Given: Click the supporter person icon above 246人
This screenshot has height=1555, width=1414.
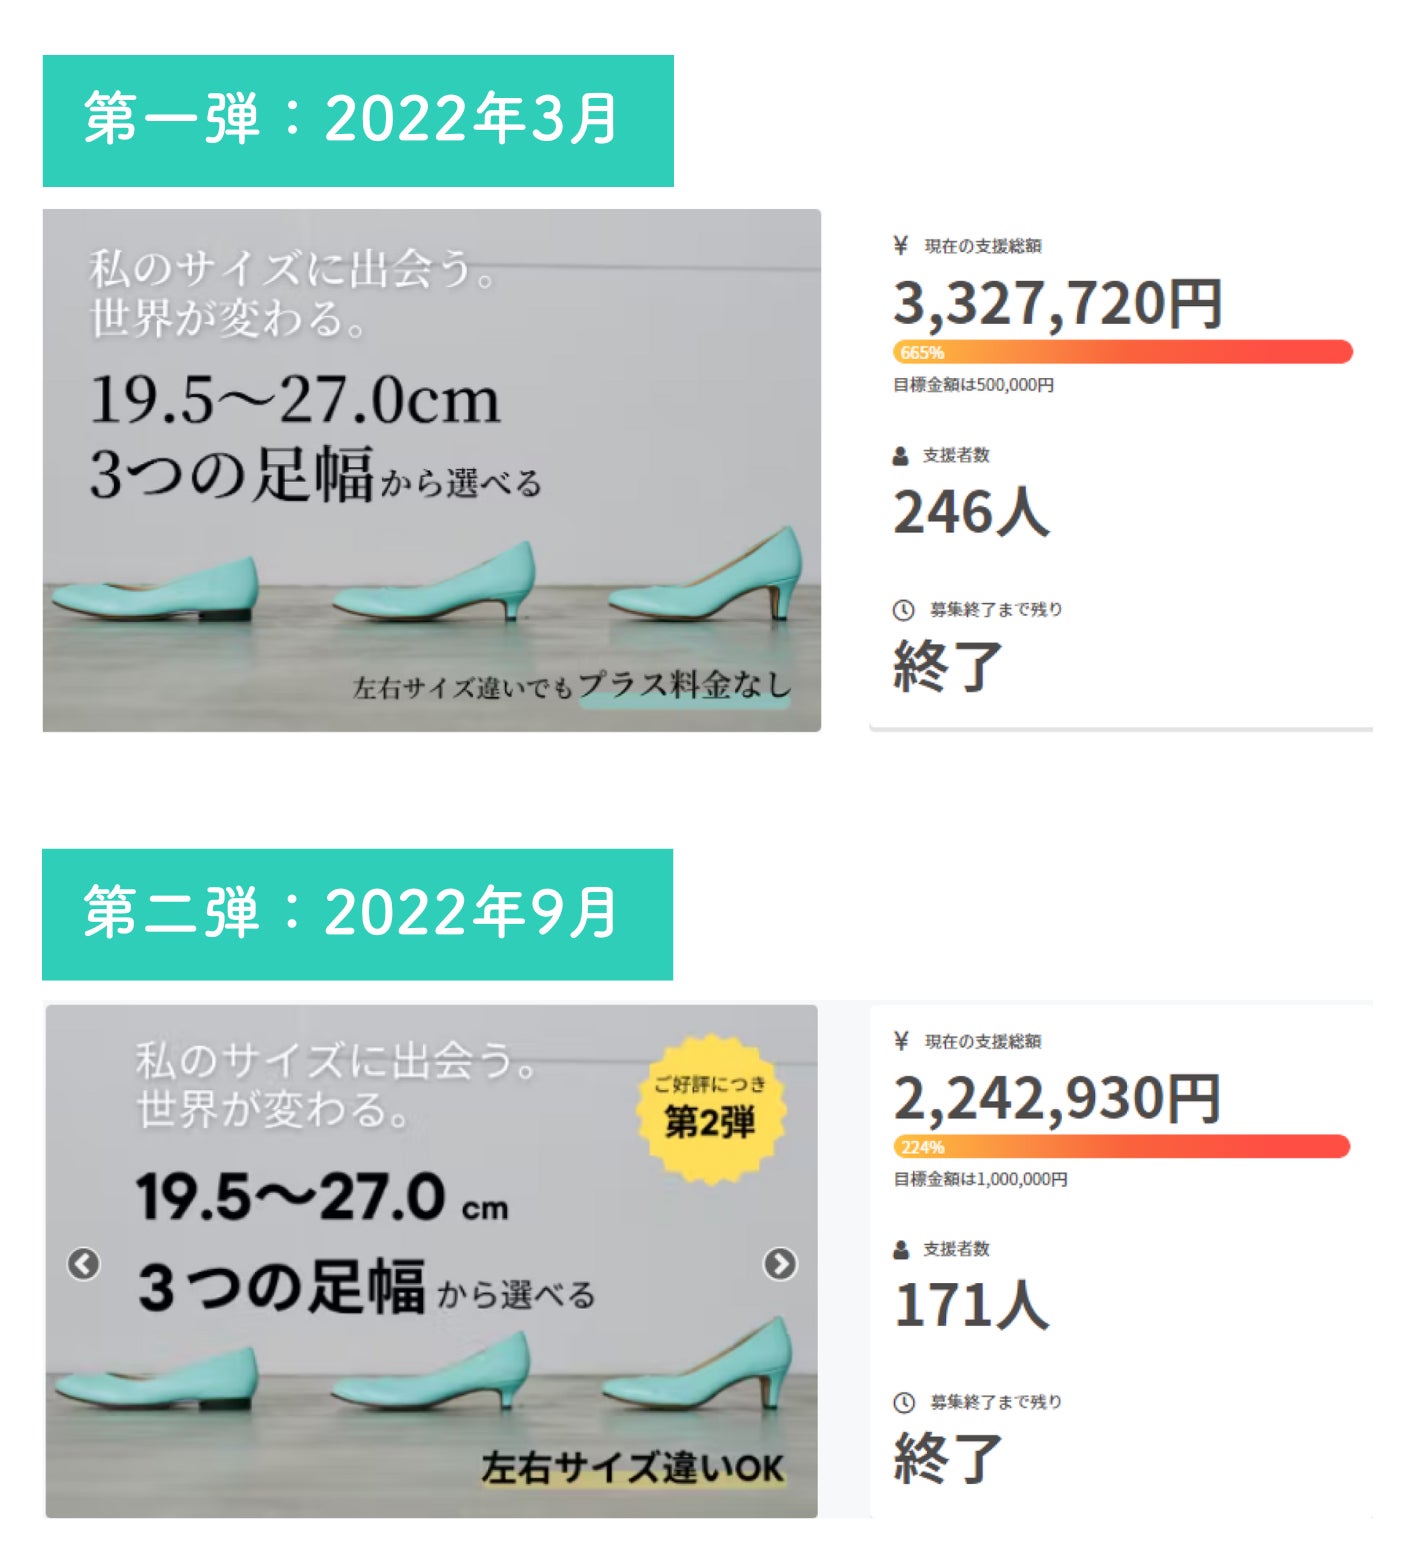Looking at the screenshot, I should tap(900, 456).
